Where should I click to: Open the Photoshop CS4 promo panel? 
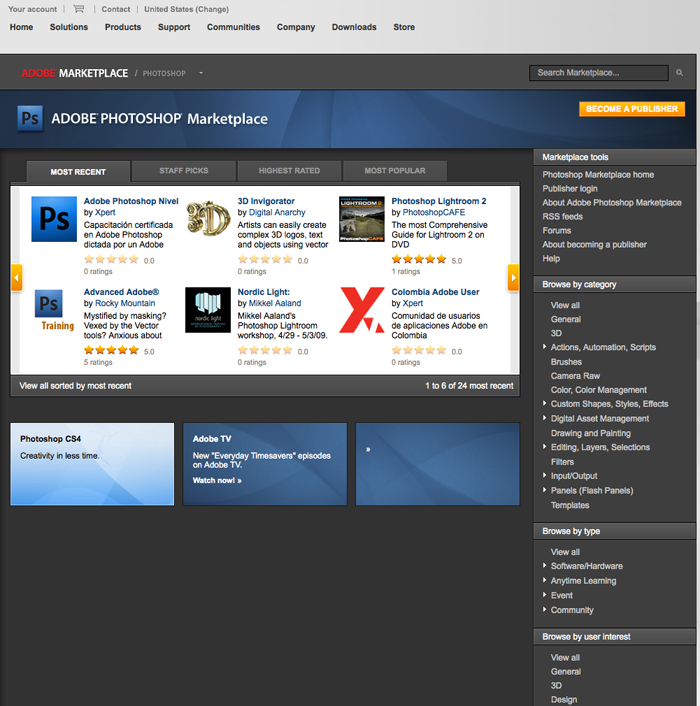tap(92, 464)
